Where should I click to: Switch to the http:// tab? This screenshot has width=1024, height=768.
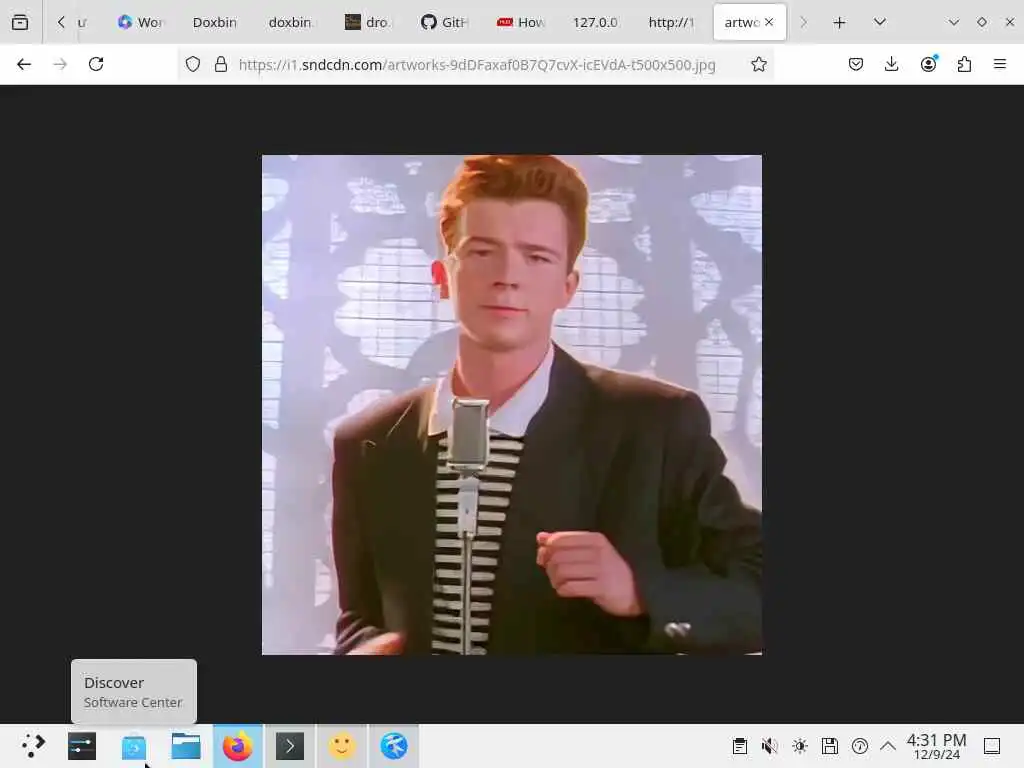[671, 22]
